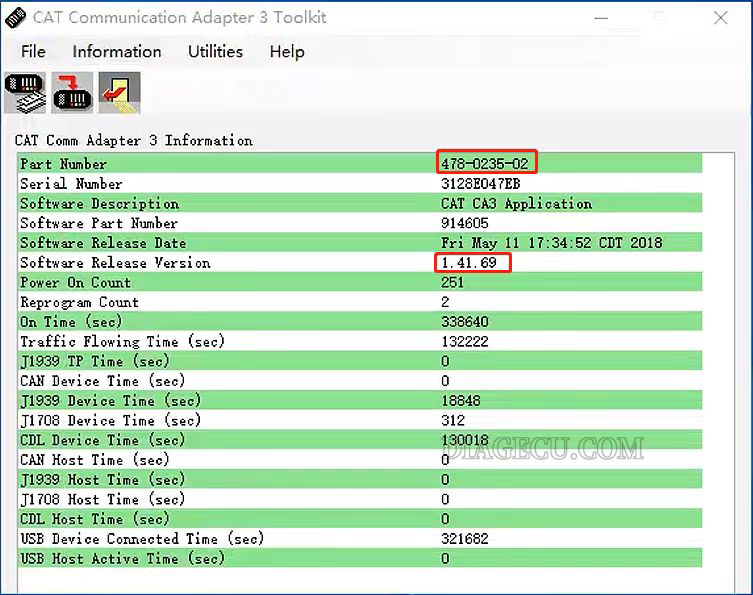Select the 'Power On Count' label
Viewport: 753px width, 595px height.
75,282
